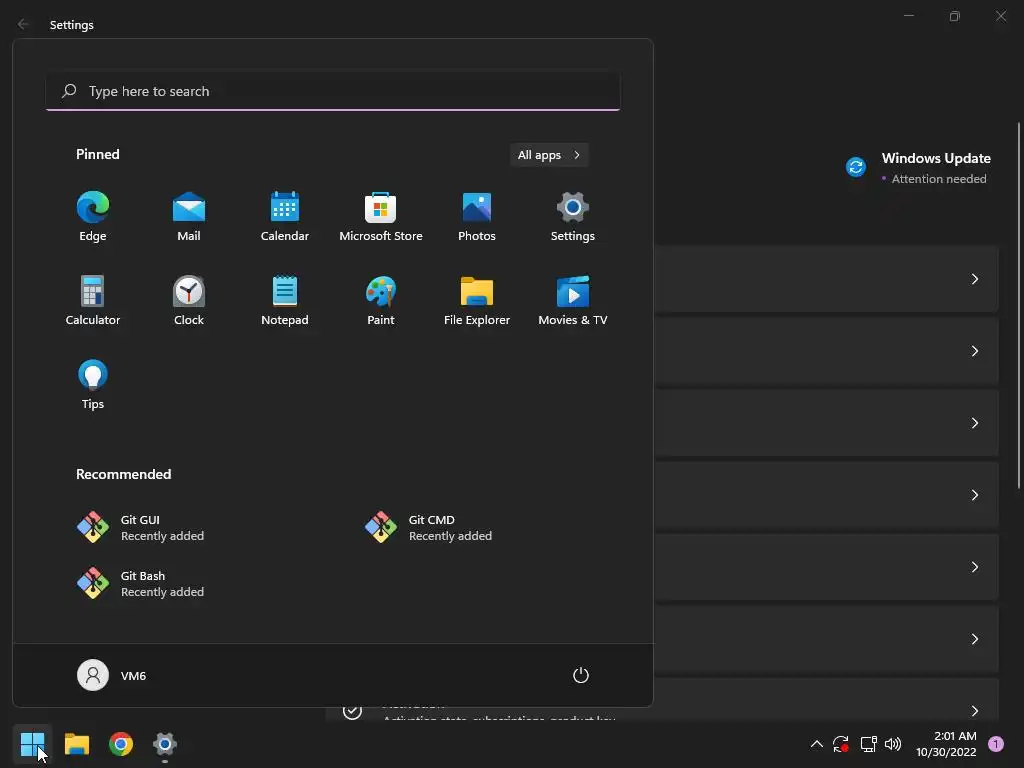Expand the second Settings row chevron
Viewport: 1024px width, 768px height.
pos(974,351)
